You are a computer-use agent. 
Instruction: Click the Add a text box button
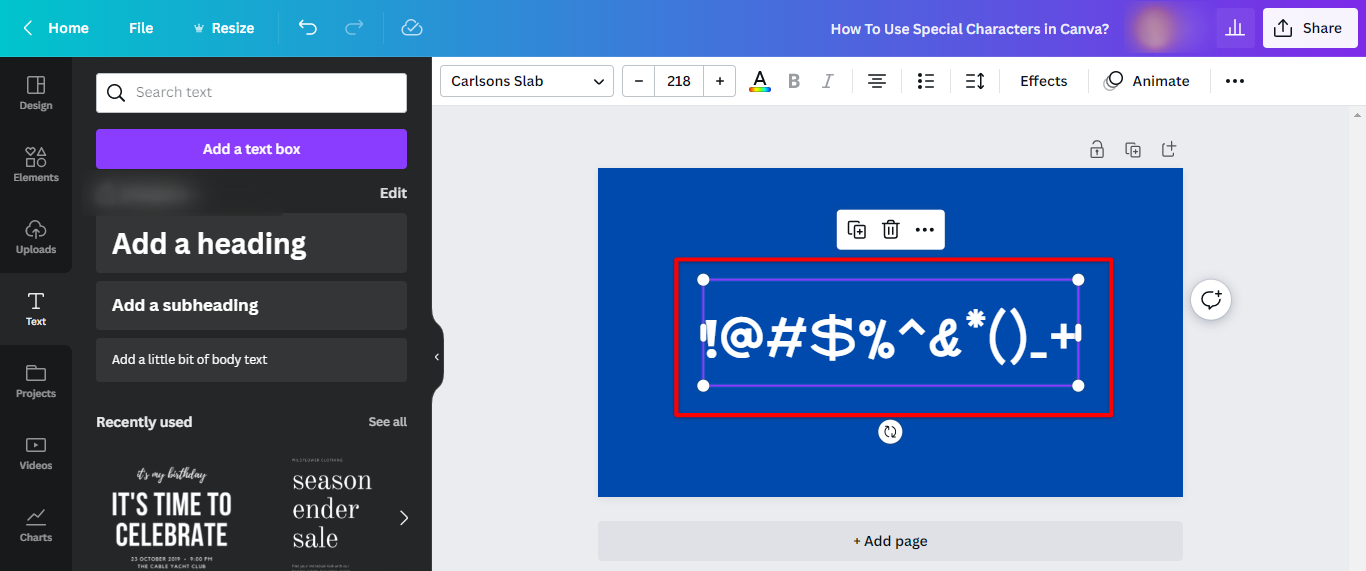[251, 149]
